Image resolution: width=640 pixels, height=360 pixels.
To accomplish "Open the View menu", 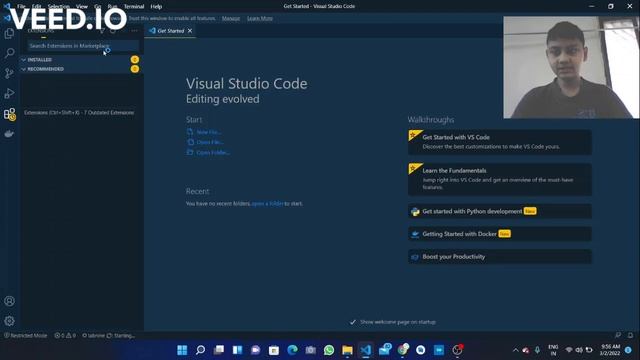I will 82,7.
